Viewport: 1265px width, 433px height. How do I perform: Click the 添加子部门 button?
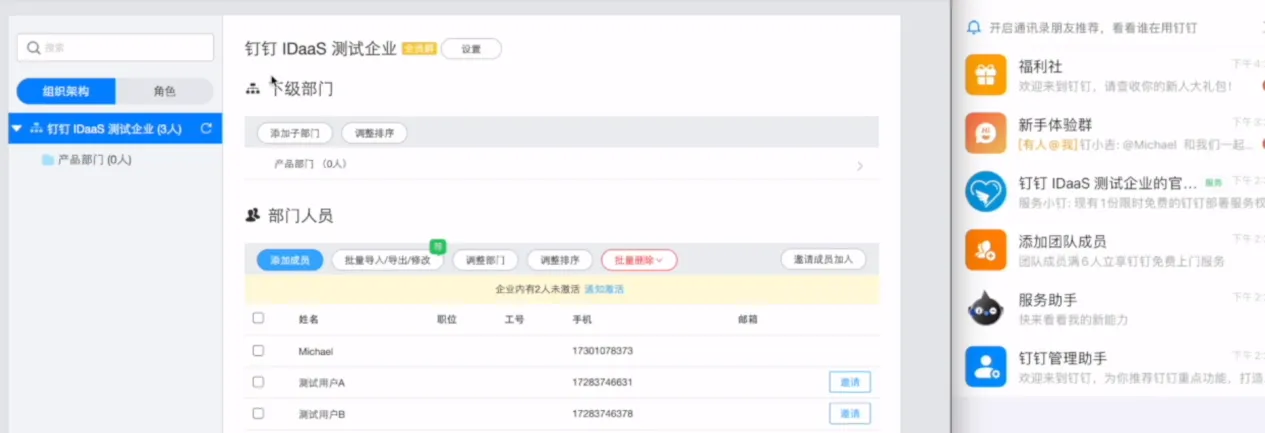(x=295, y=133)
